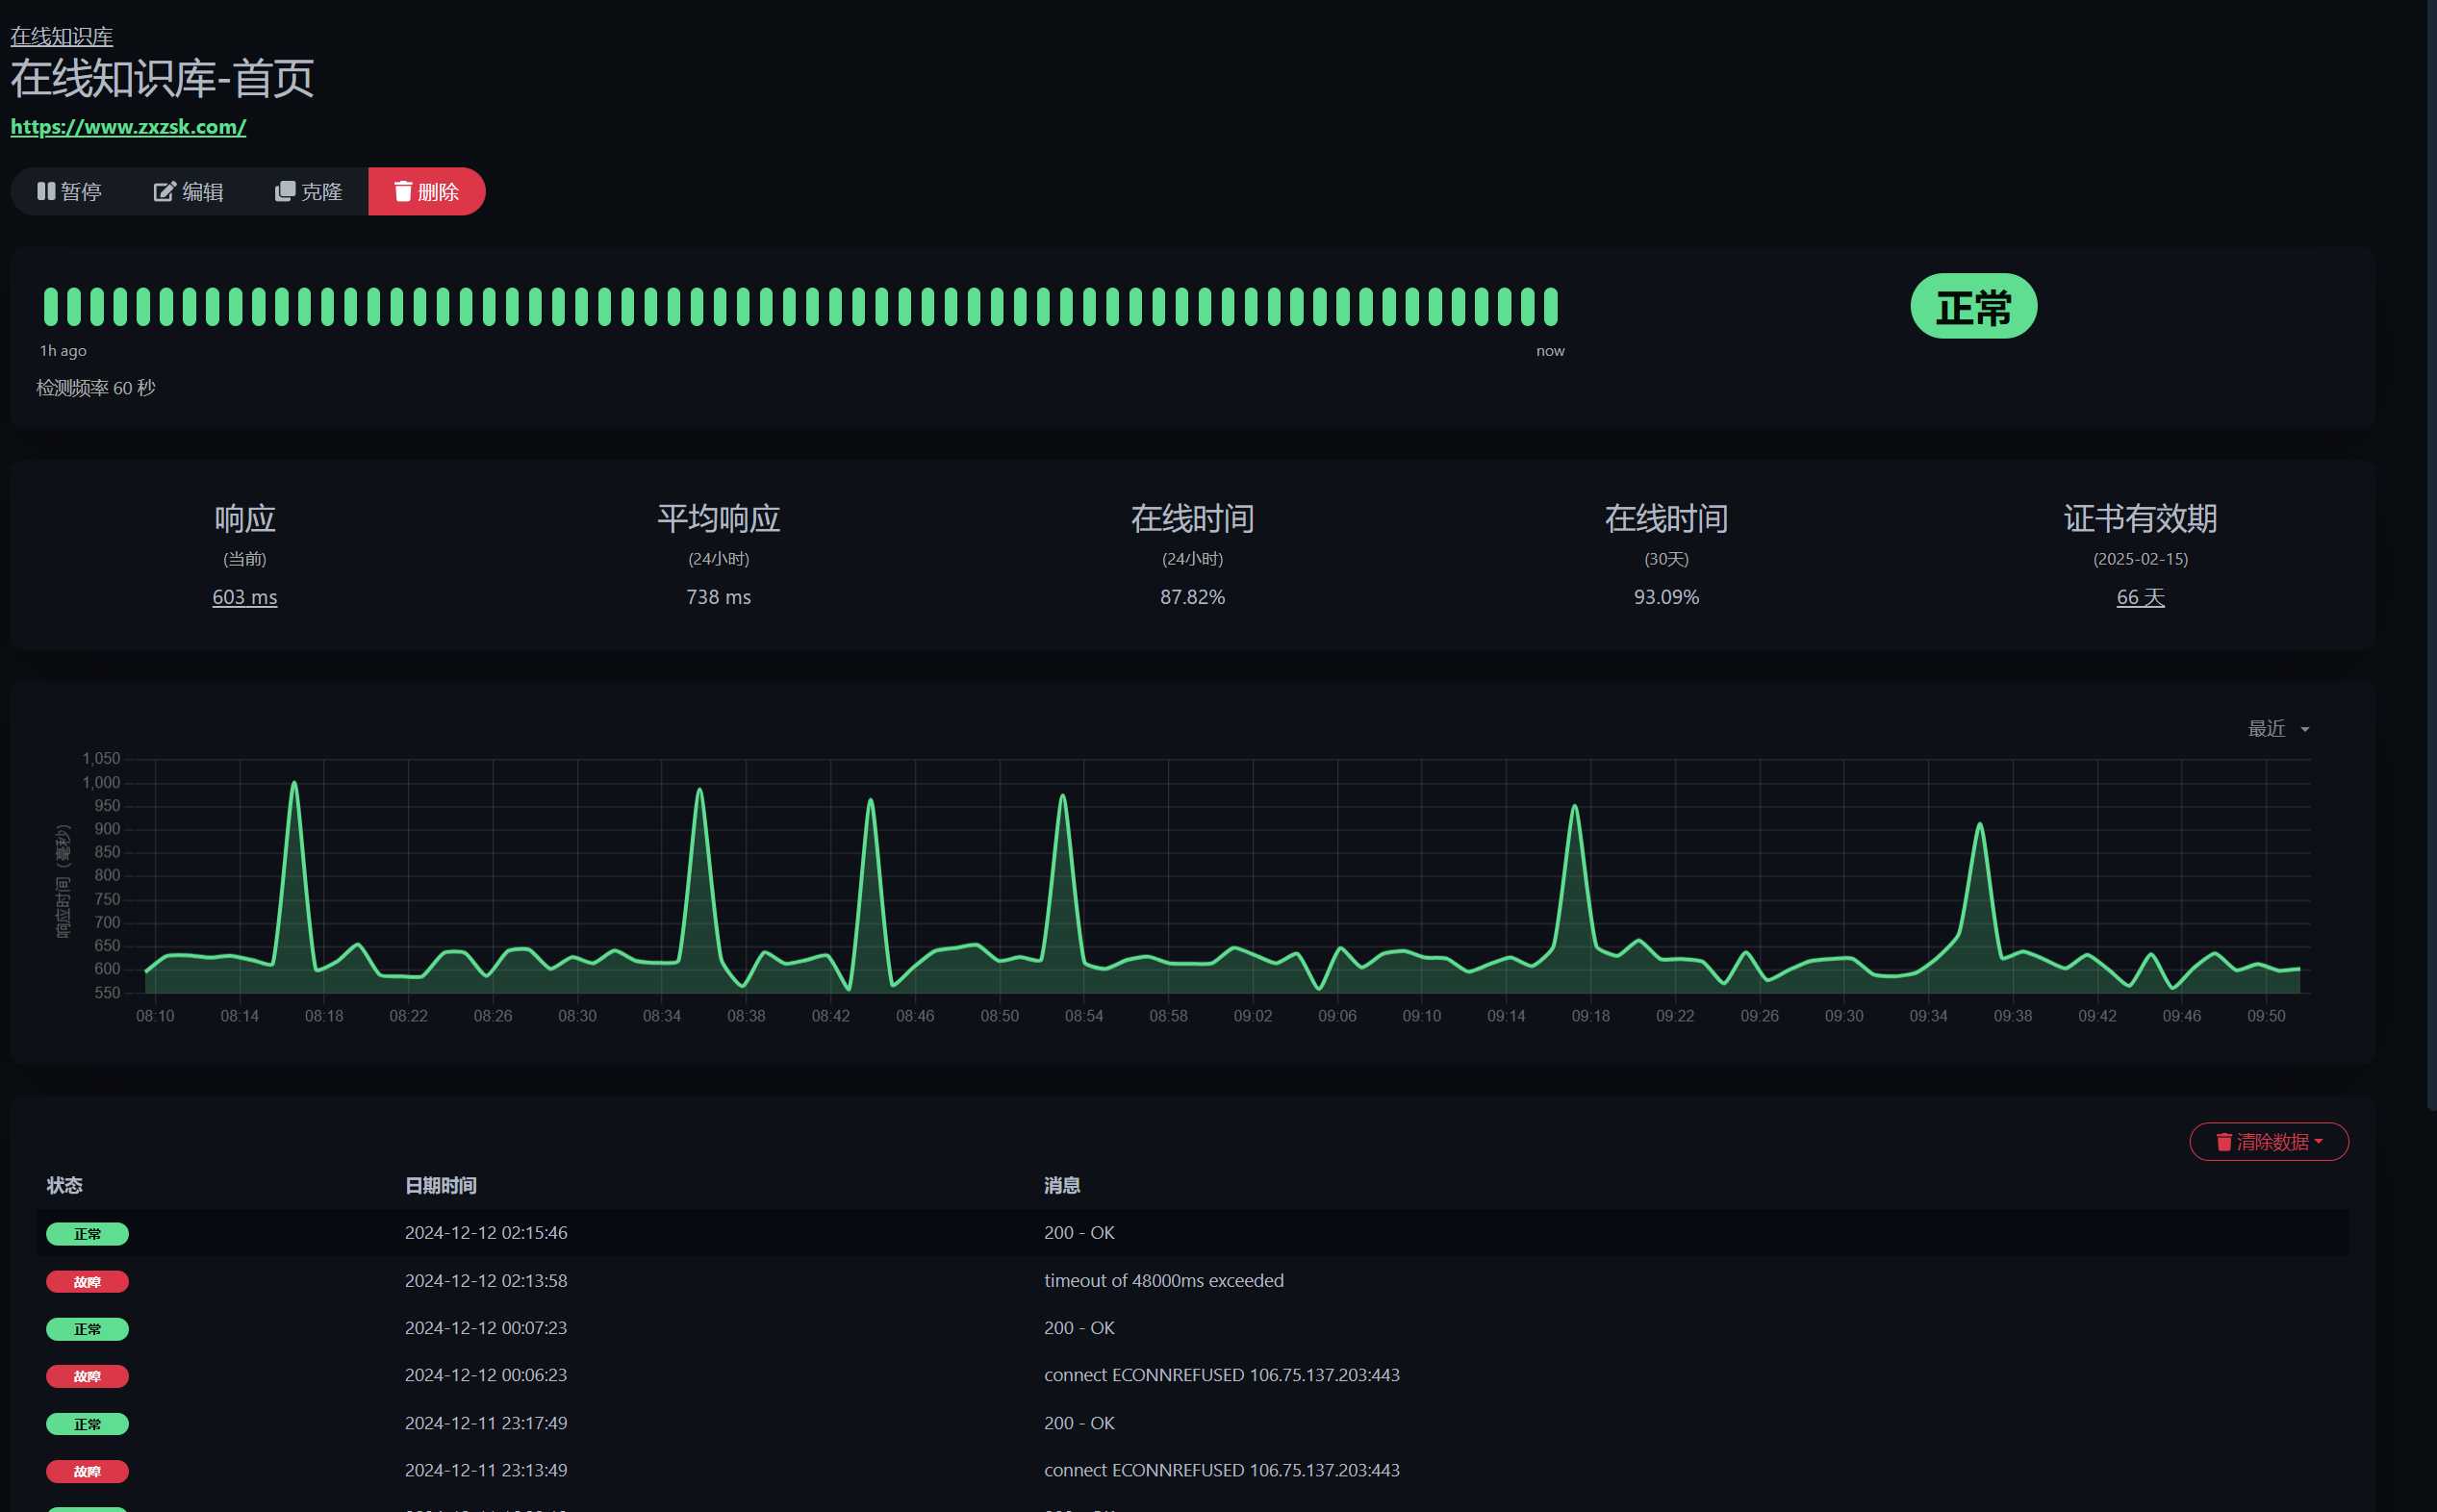
Task: Click the 603 ms current response value
Action: tap(245, 597)
